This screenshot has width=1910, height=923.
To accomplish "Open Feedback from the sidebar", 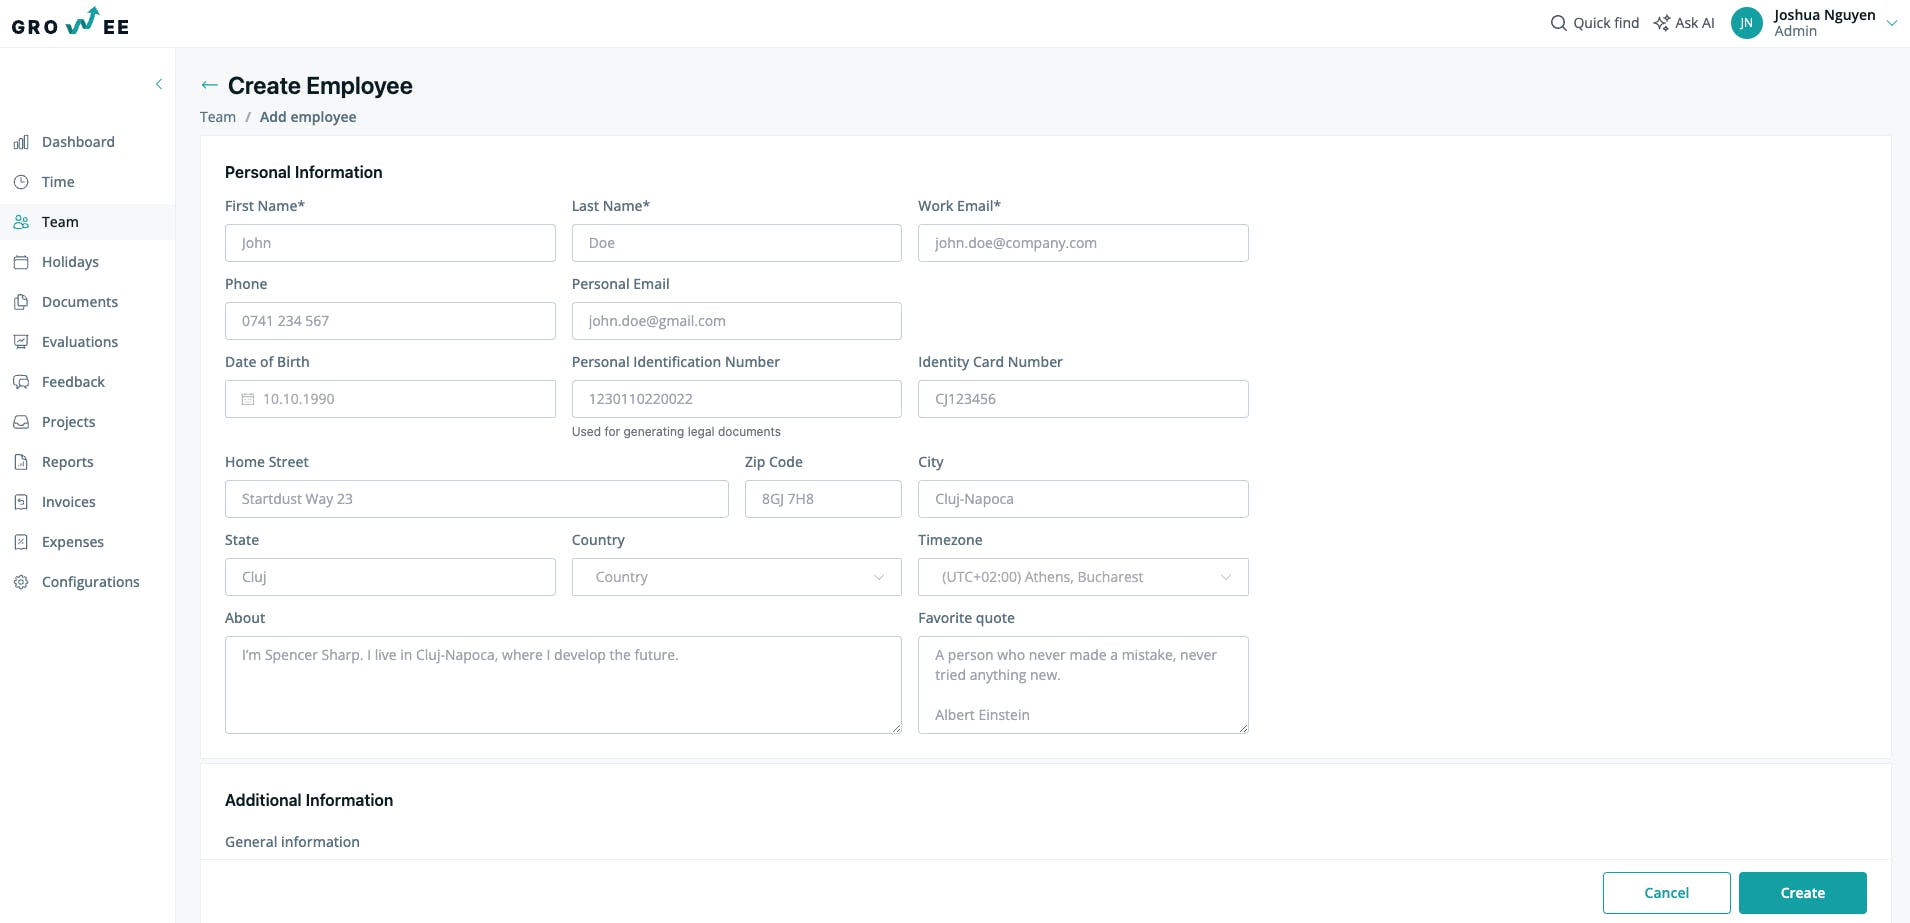I will click(x=73, y=382).
